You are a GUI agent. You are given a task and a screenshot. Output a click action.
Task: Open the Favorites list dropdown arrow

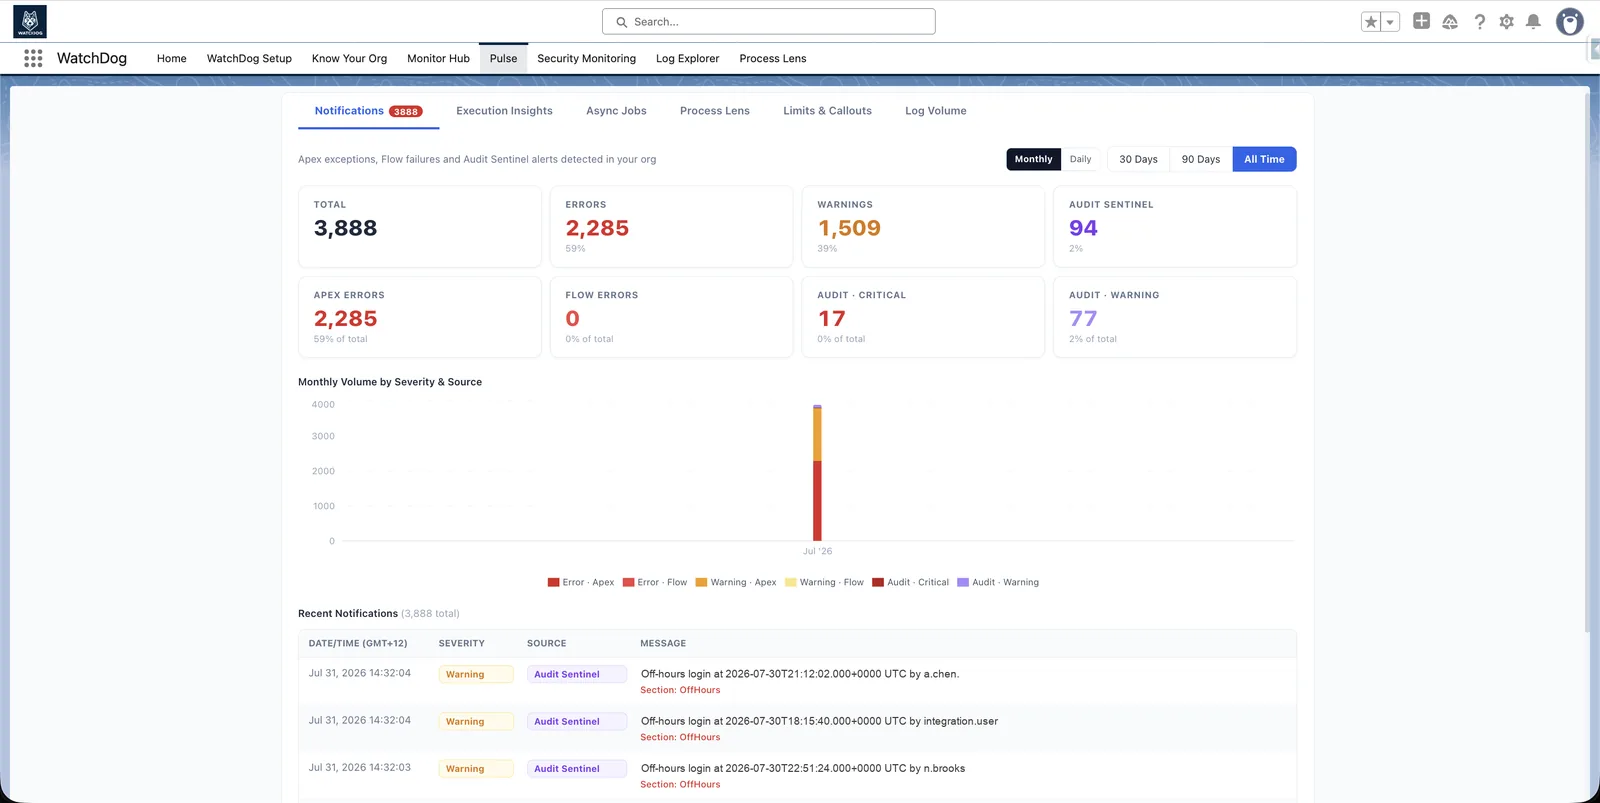click(x=1390, y=21)
